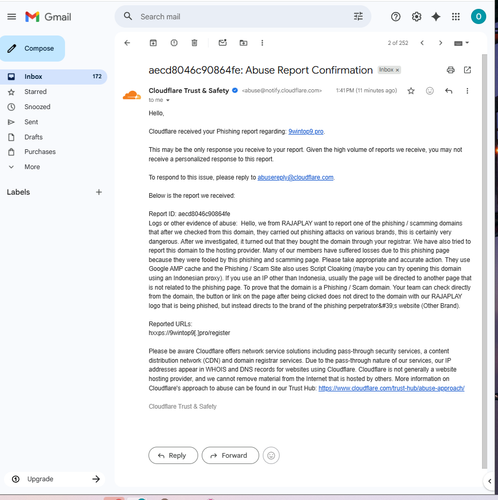Add emoji reaction next to Forward
The width and height of the screenshot is (498, 500).
click(271, 455)
